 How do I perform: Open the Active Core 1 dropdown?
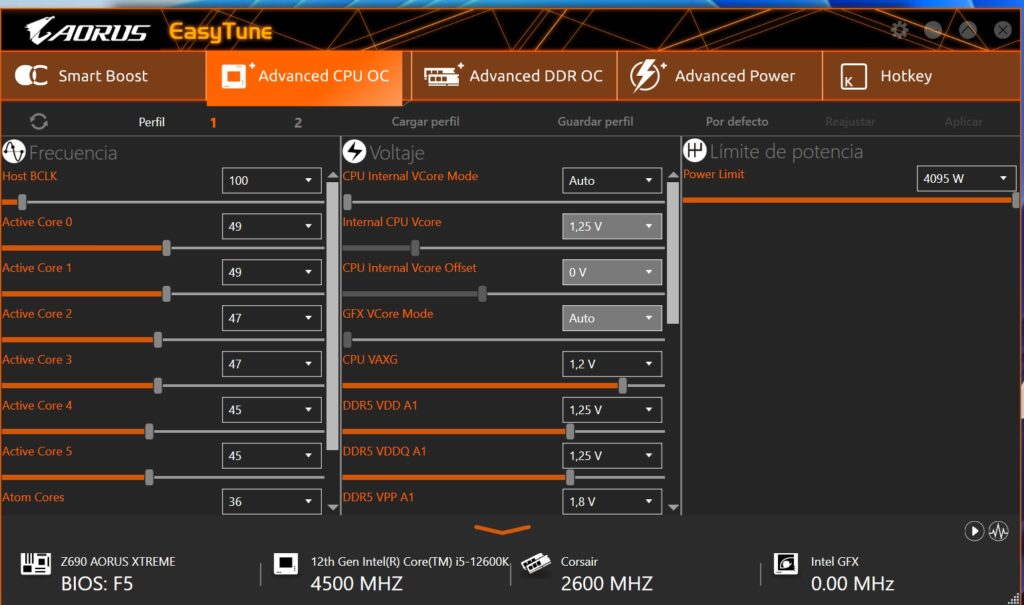tap(272, 272)
